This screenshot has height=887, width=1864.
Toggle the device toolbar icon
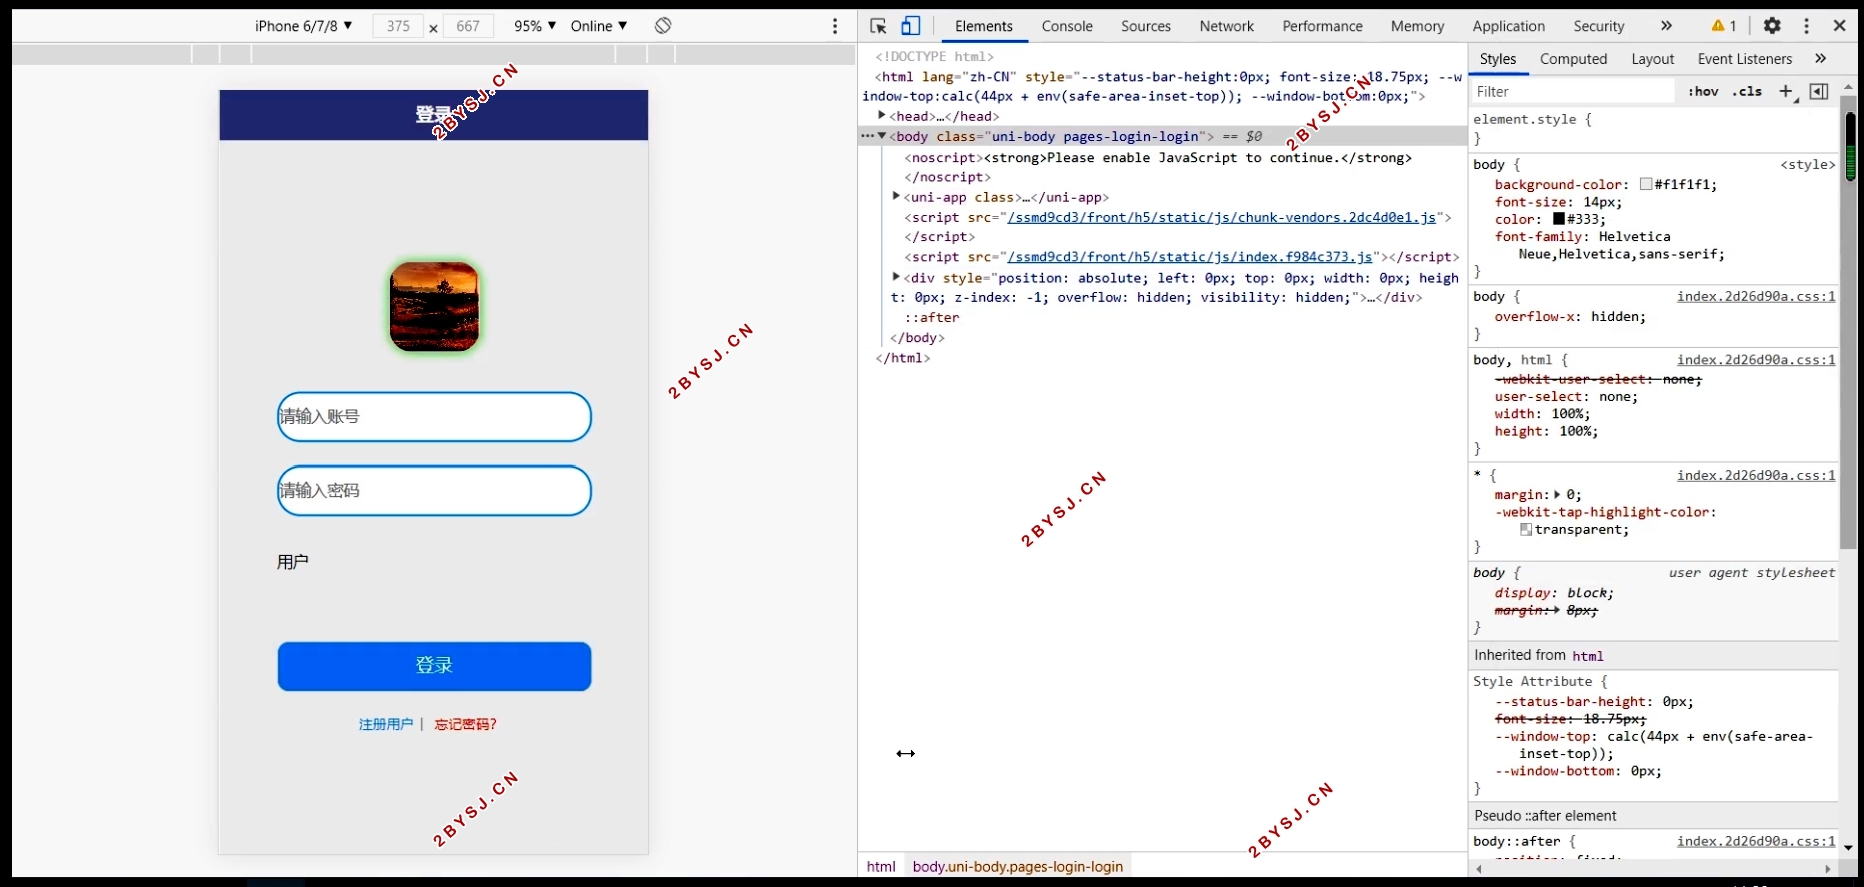911,26
